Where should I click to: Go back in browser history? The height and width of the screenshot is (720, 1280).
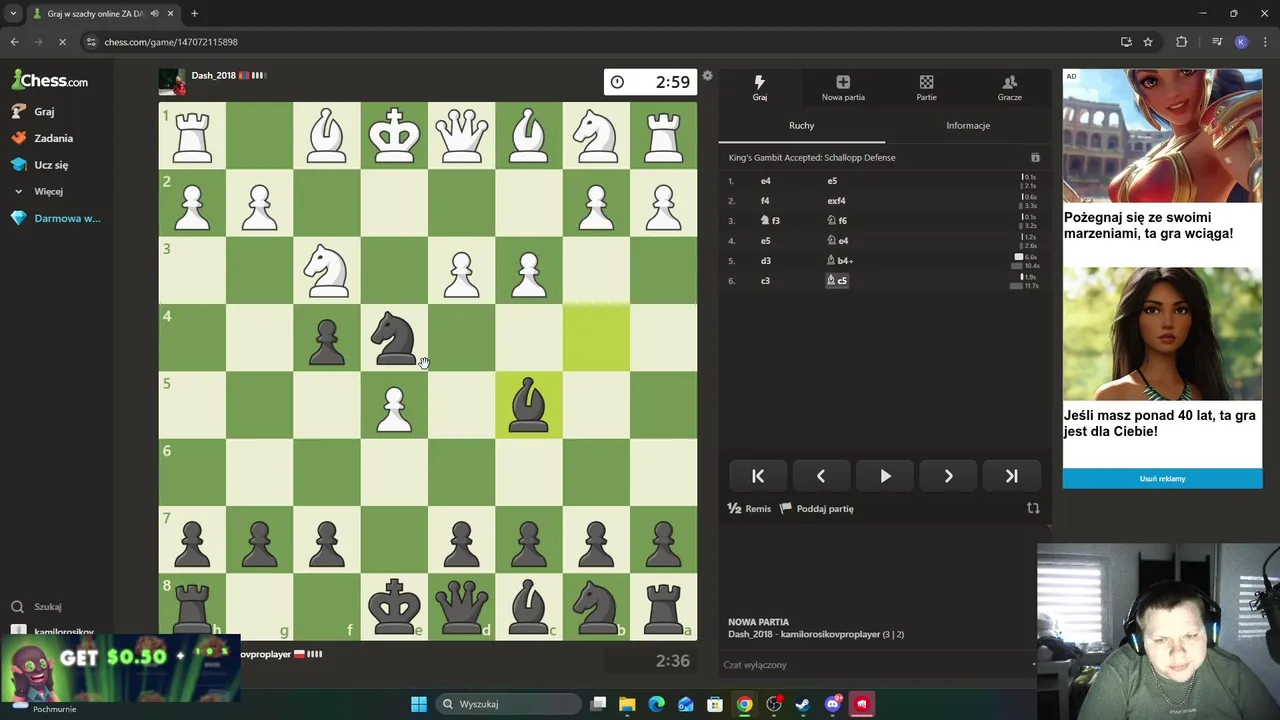15,42
